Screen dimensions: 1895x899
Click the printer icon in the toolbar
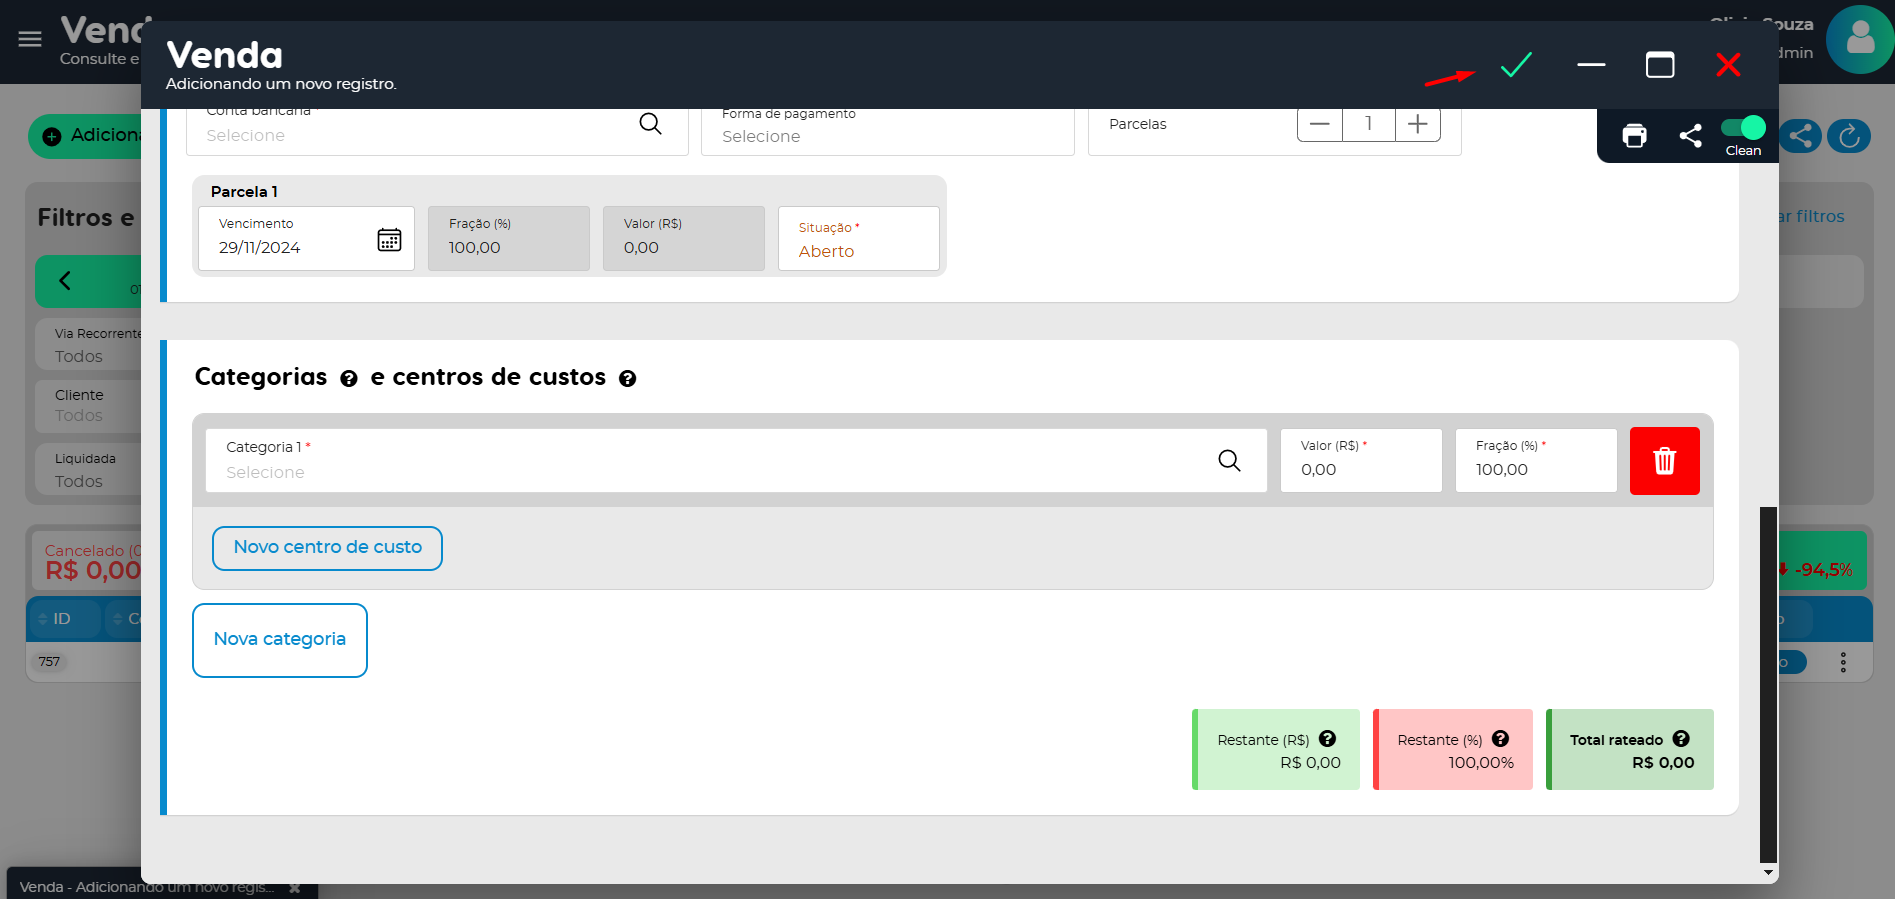coord(1634,136)
